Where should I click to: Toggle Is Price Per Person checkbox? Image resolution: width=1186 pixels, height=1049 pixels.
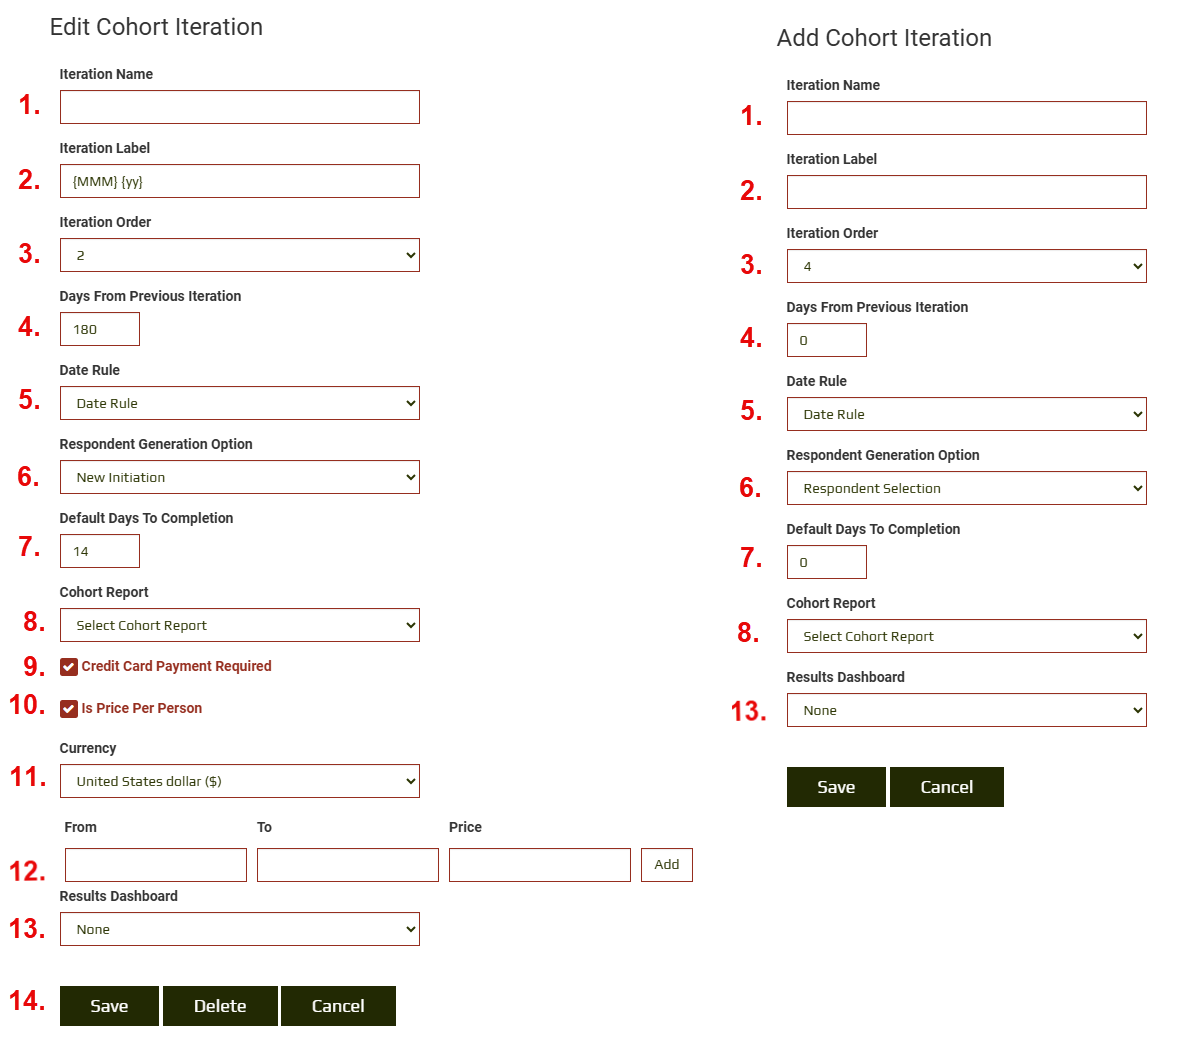[x=69, y=709]
